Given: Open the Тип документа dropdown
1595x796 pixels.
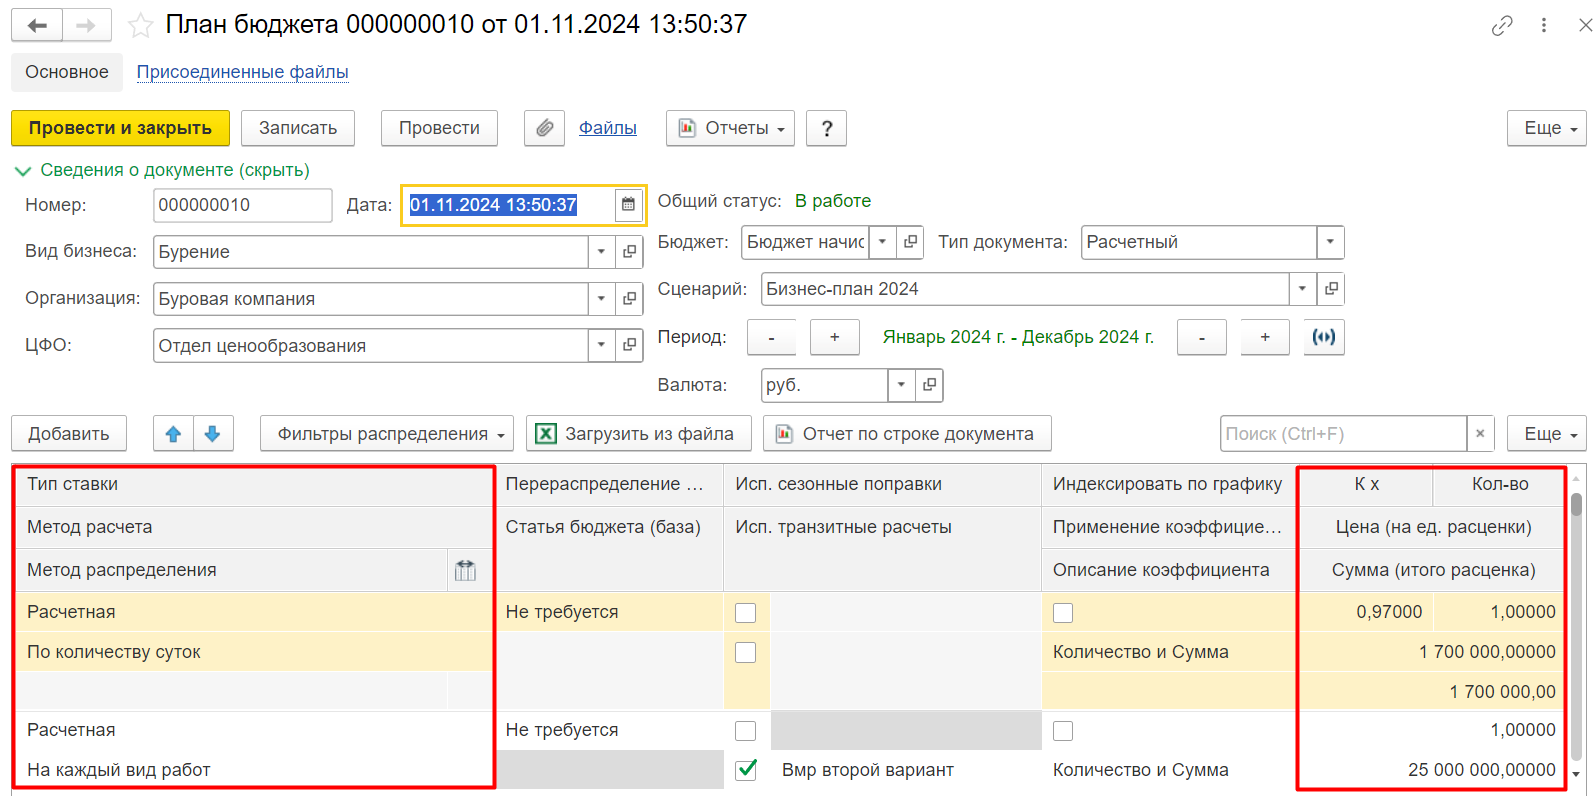Looking at the screenshot, I should tap(1330, 242).
